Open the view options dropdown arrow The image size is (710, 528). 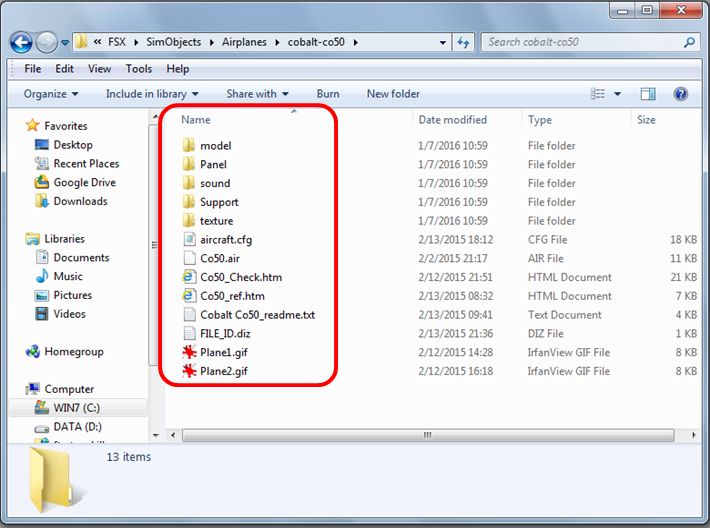pos(617,94)
